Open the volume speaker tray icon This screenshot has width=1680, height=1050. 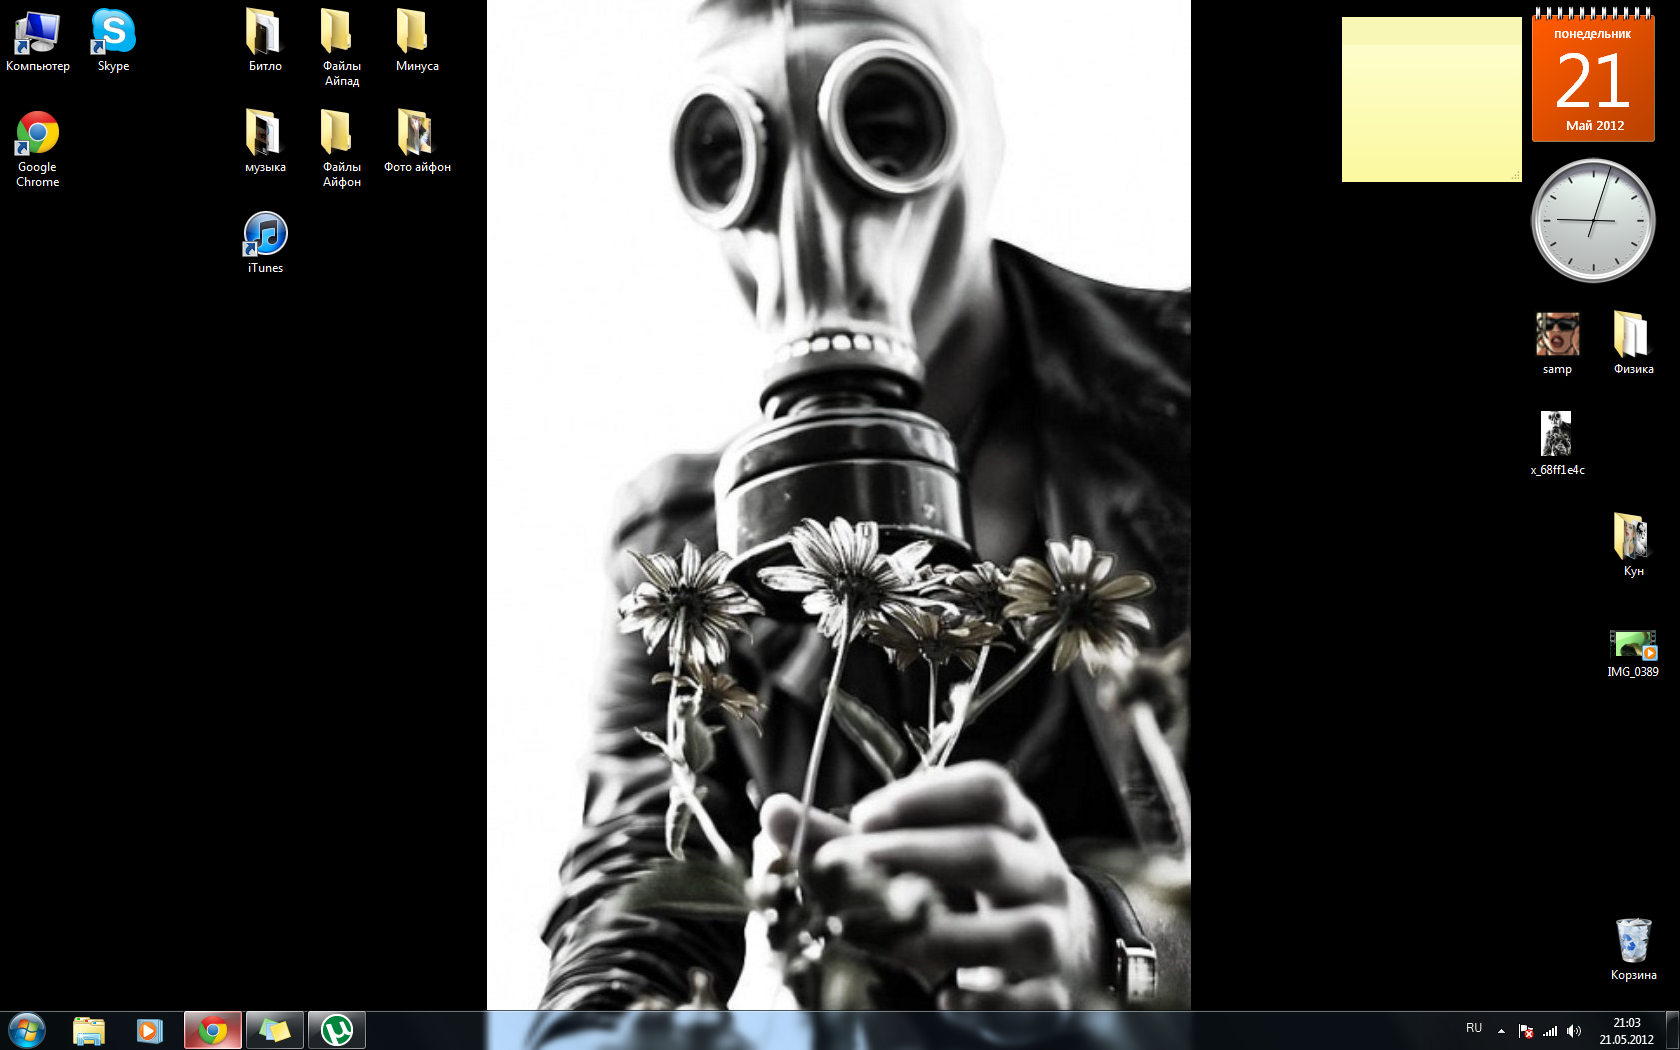(1574, 1031)
